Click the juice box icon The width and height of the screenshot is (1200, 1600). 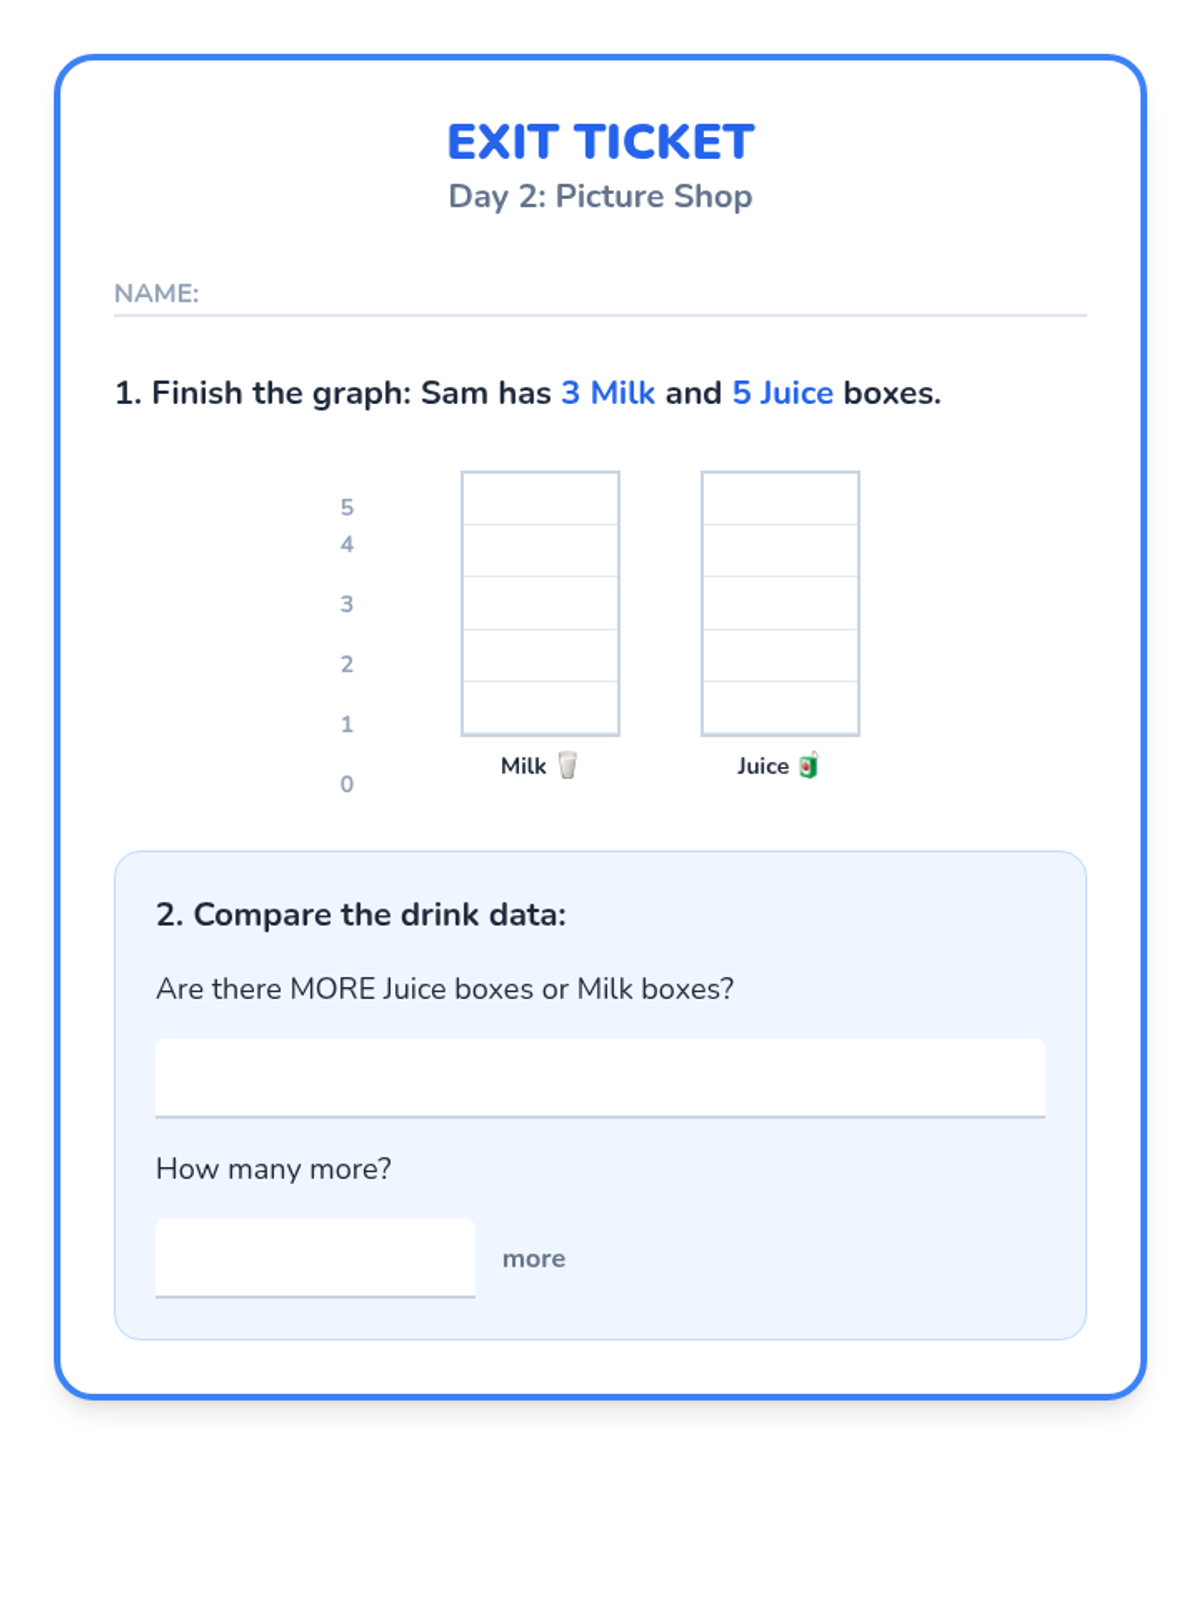(808, 766)
